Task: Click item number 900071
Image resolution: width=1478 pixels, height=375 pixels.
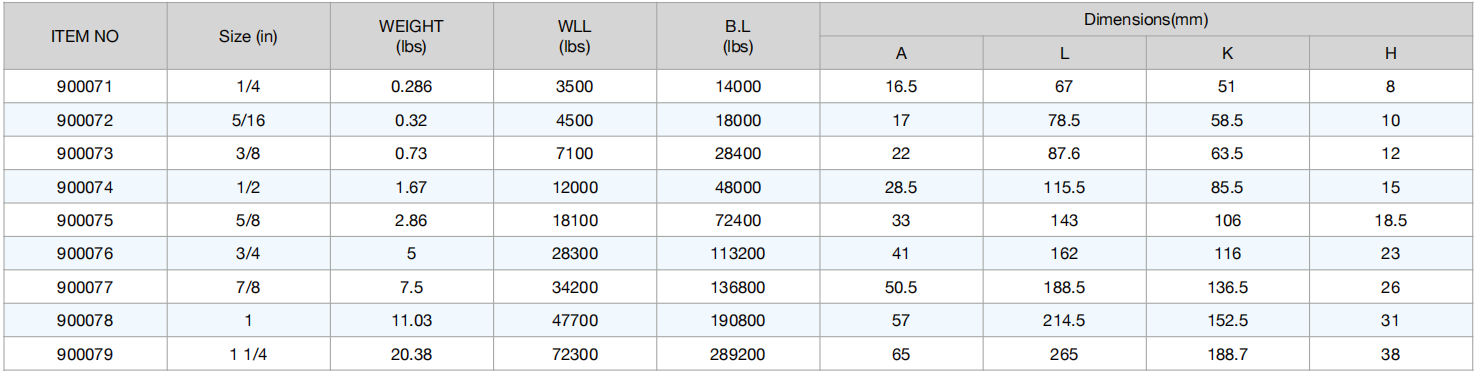Action: [x=85, y=87]
